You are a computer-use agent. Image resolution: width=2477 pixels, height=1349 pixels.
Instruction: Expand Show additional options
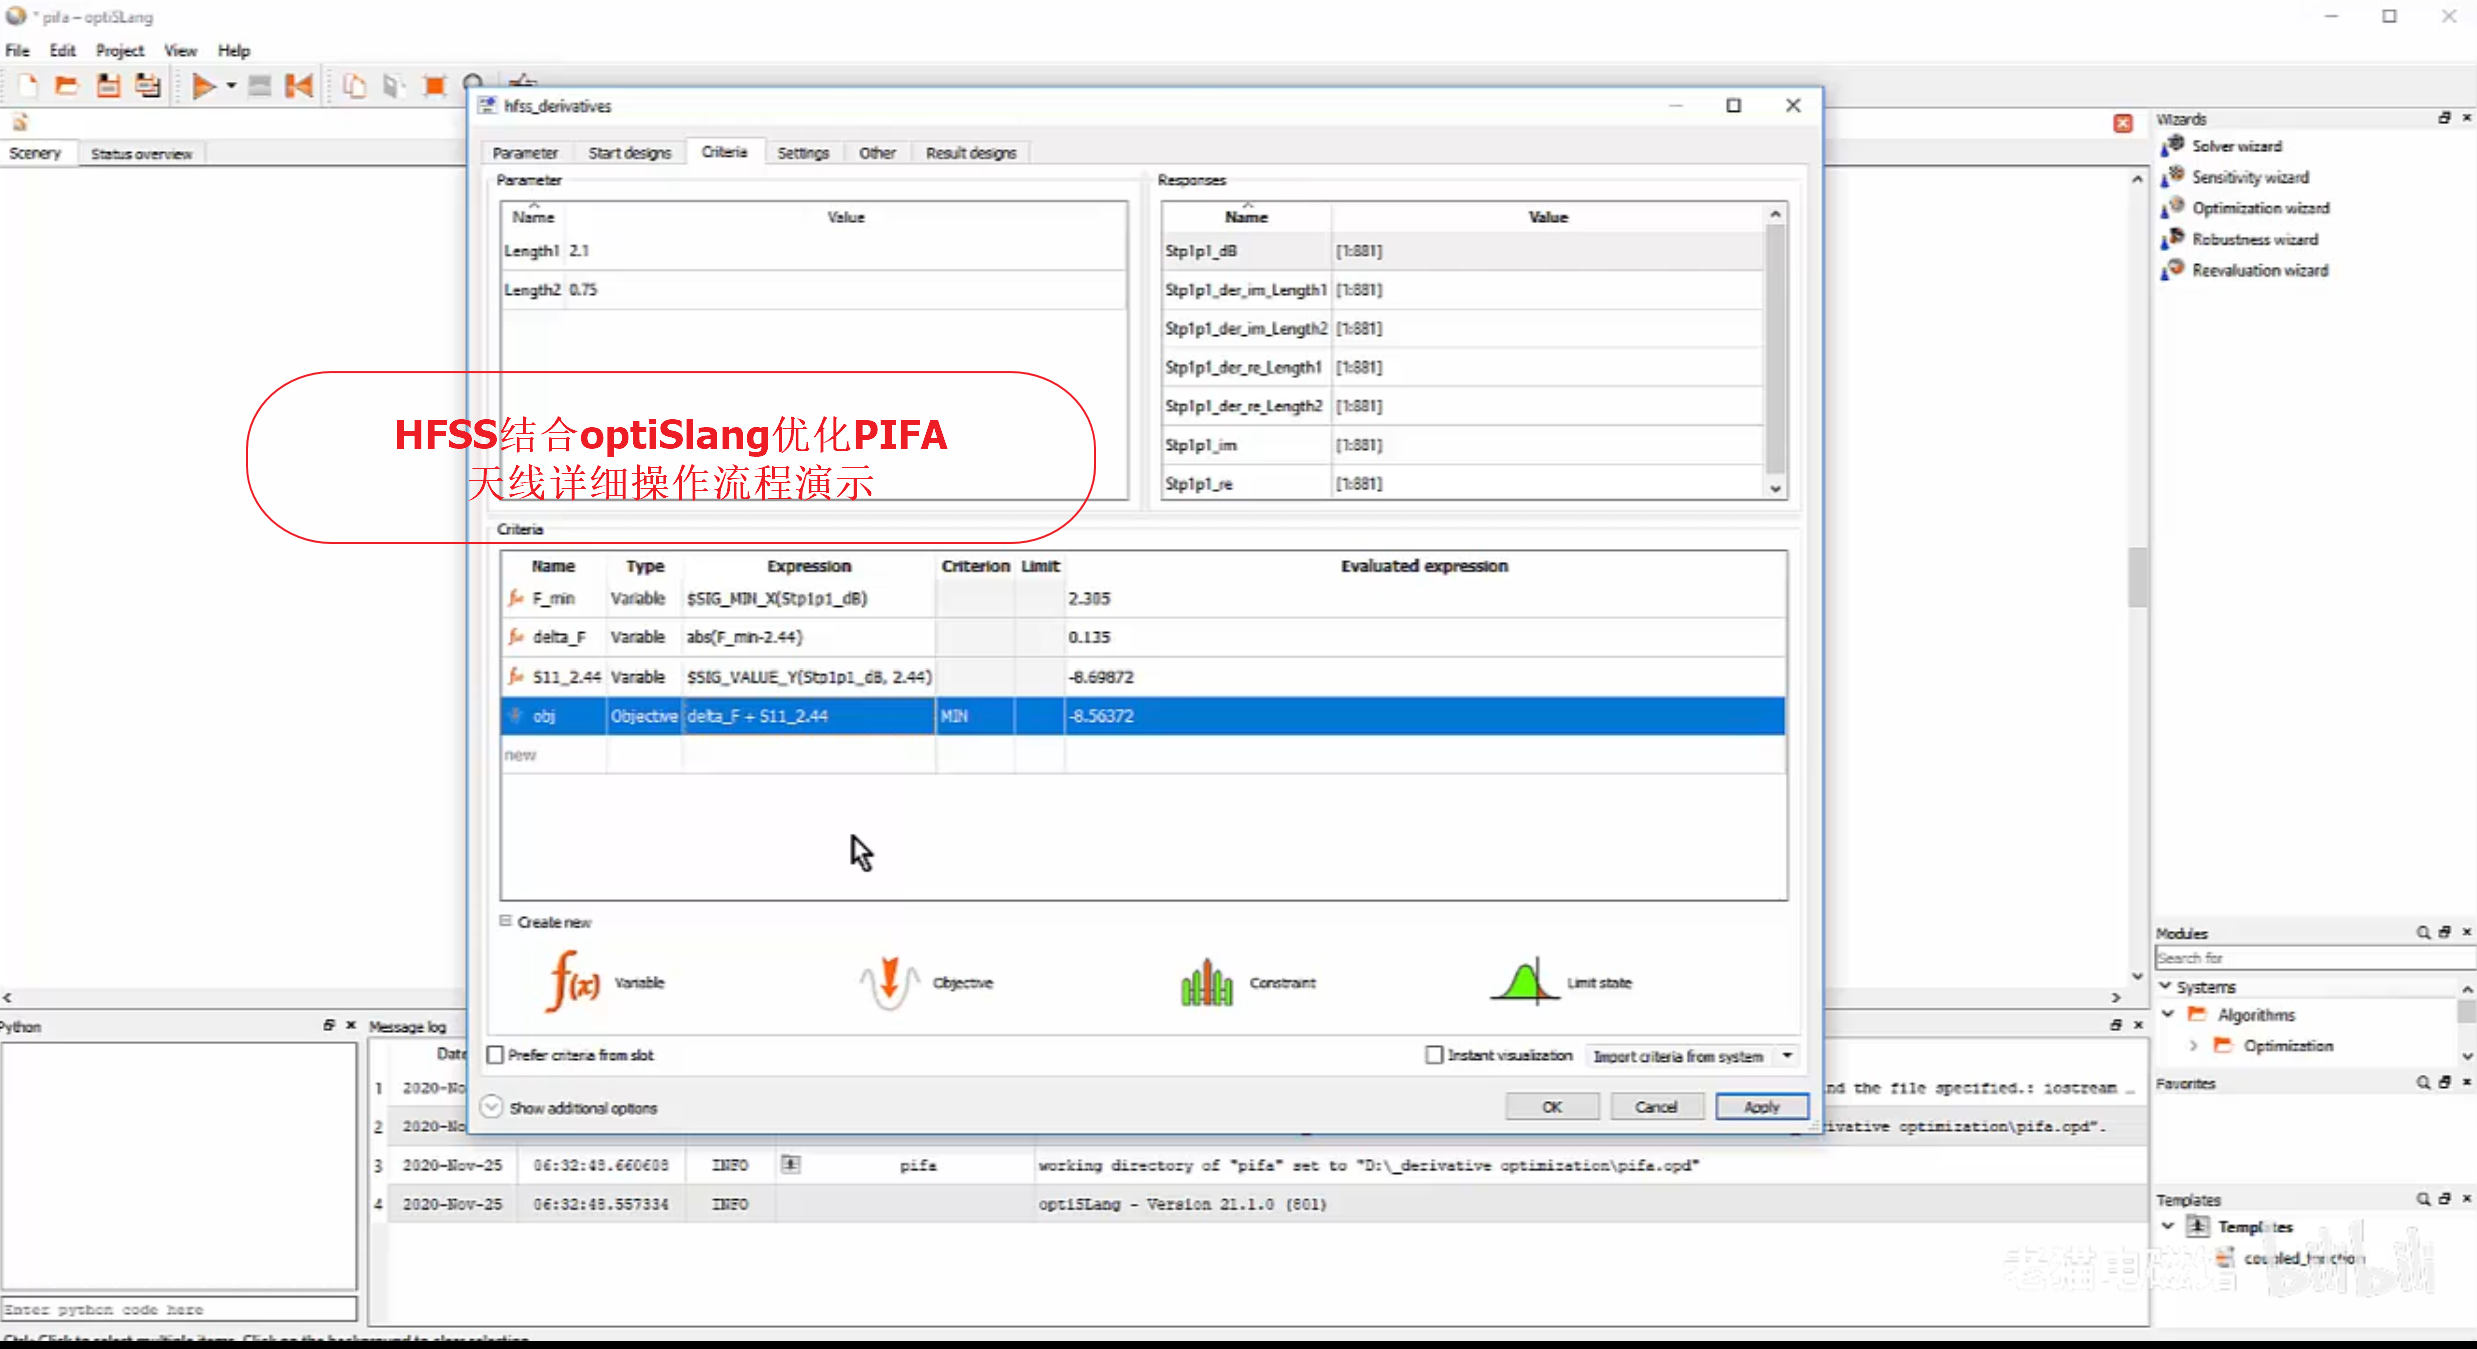click(x=491, y=1107)
